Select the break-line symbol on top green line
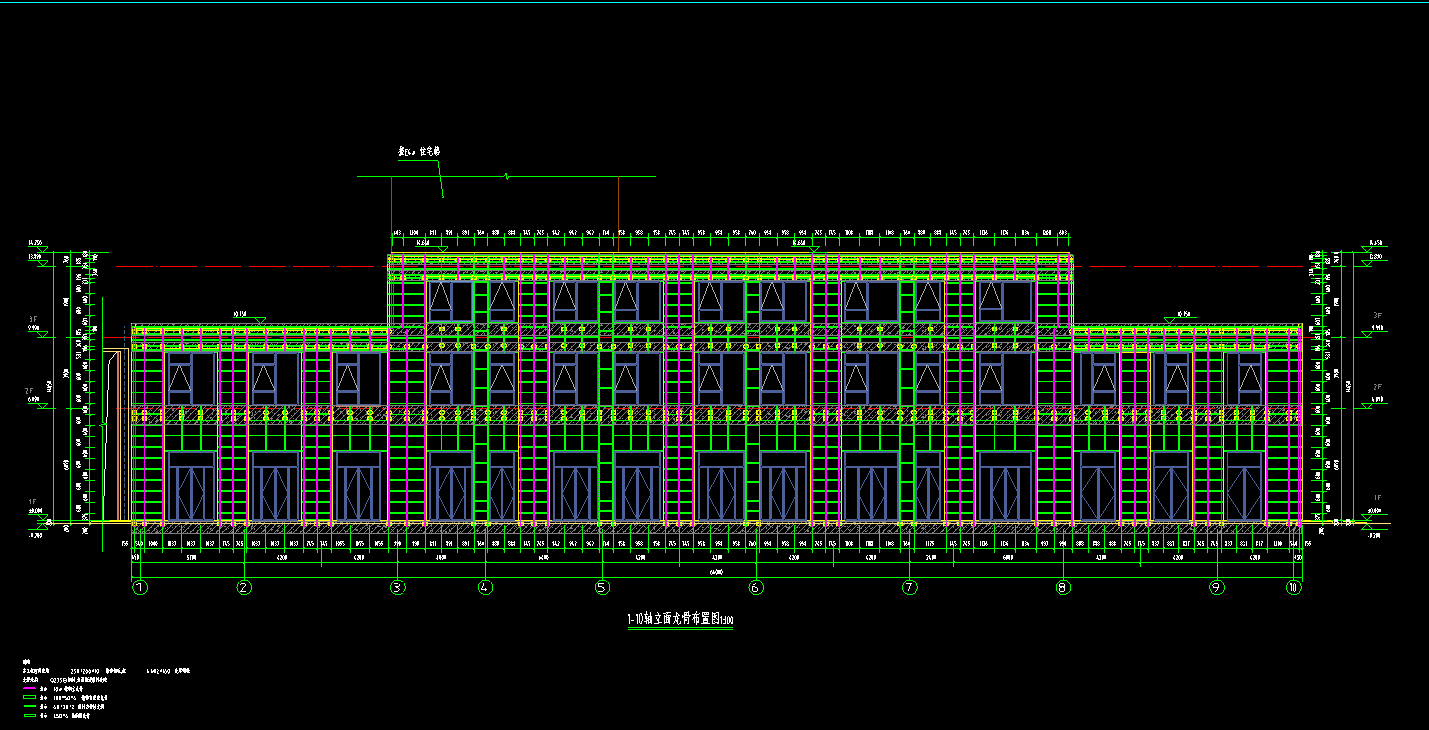The width and height of the screenshot is (1429, 730). 510,177
